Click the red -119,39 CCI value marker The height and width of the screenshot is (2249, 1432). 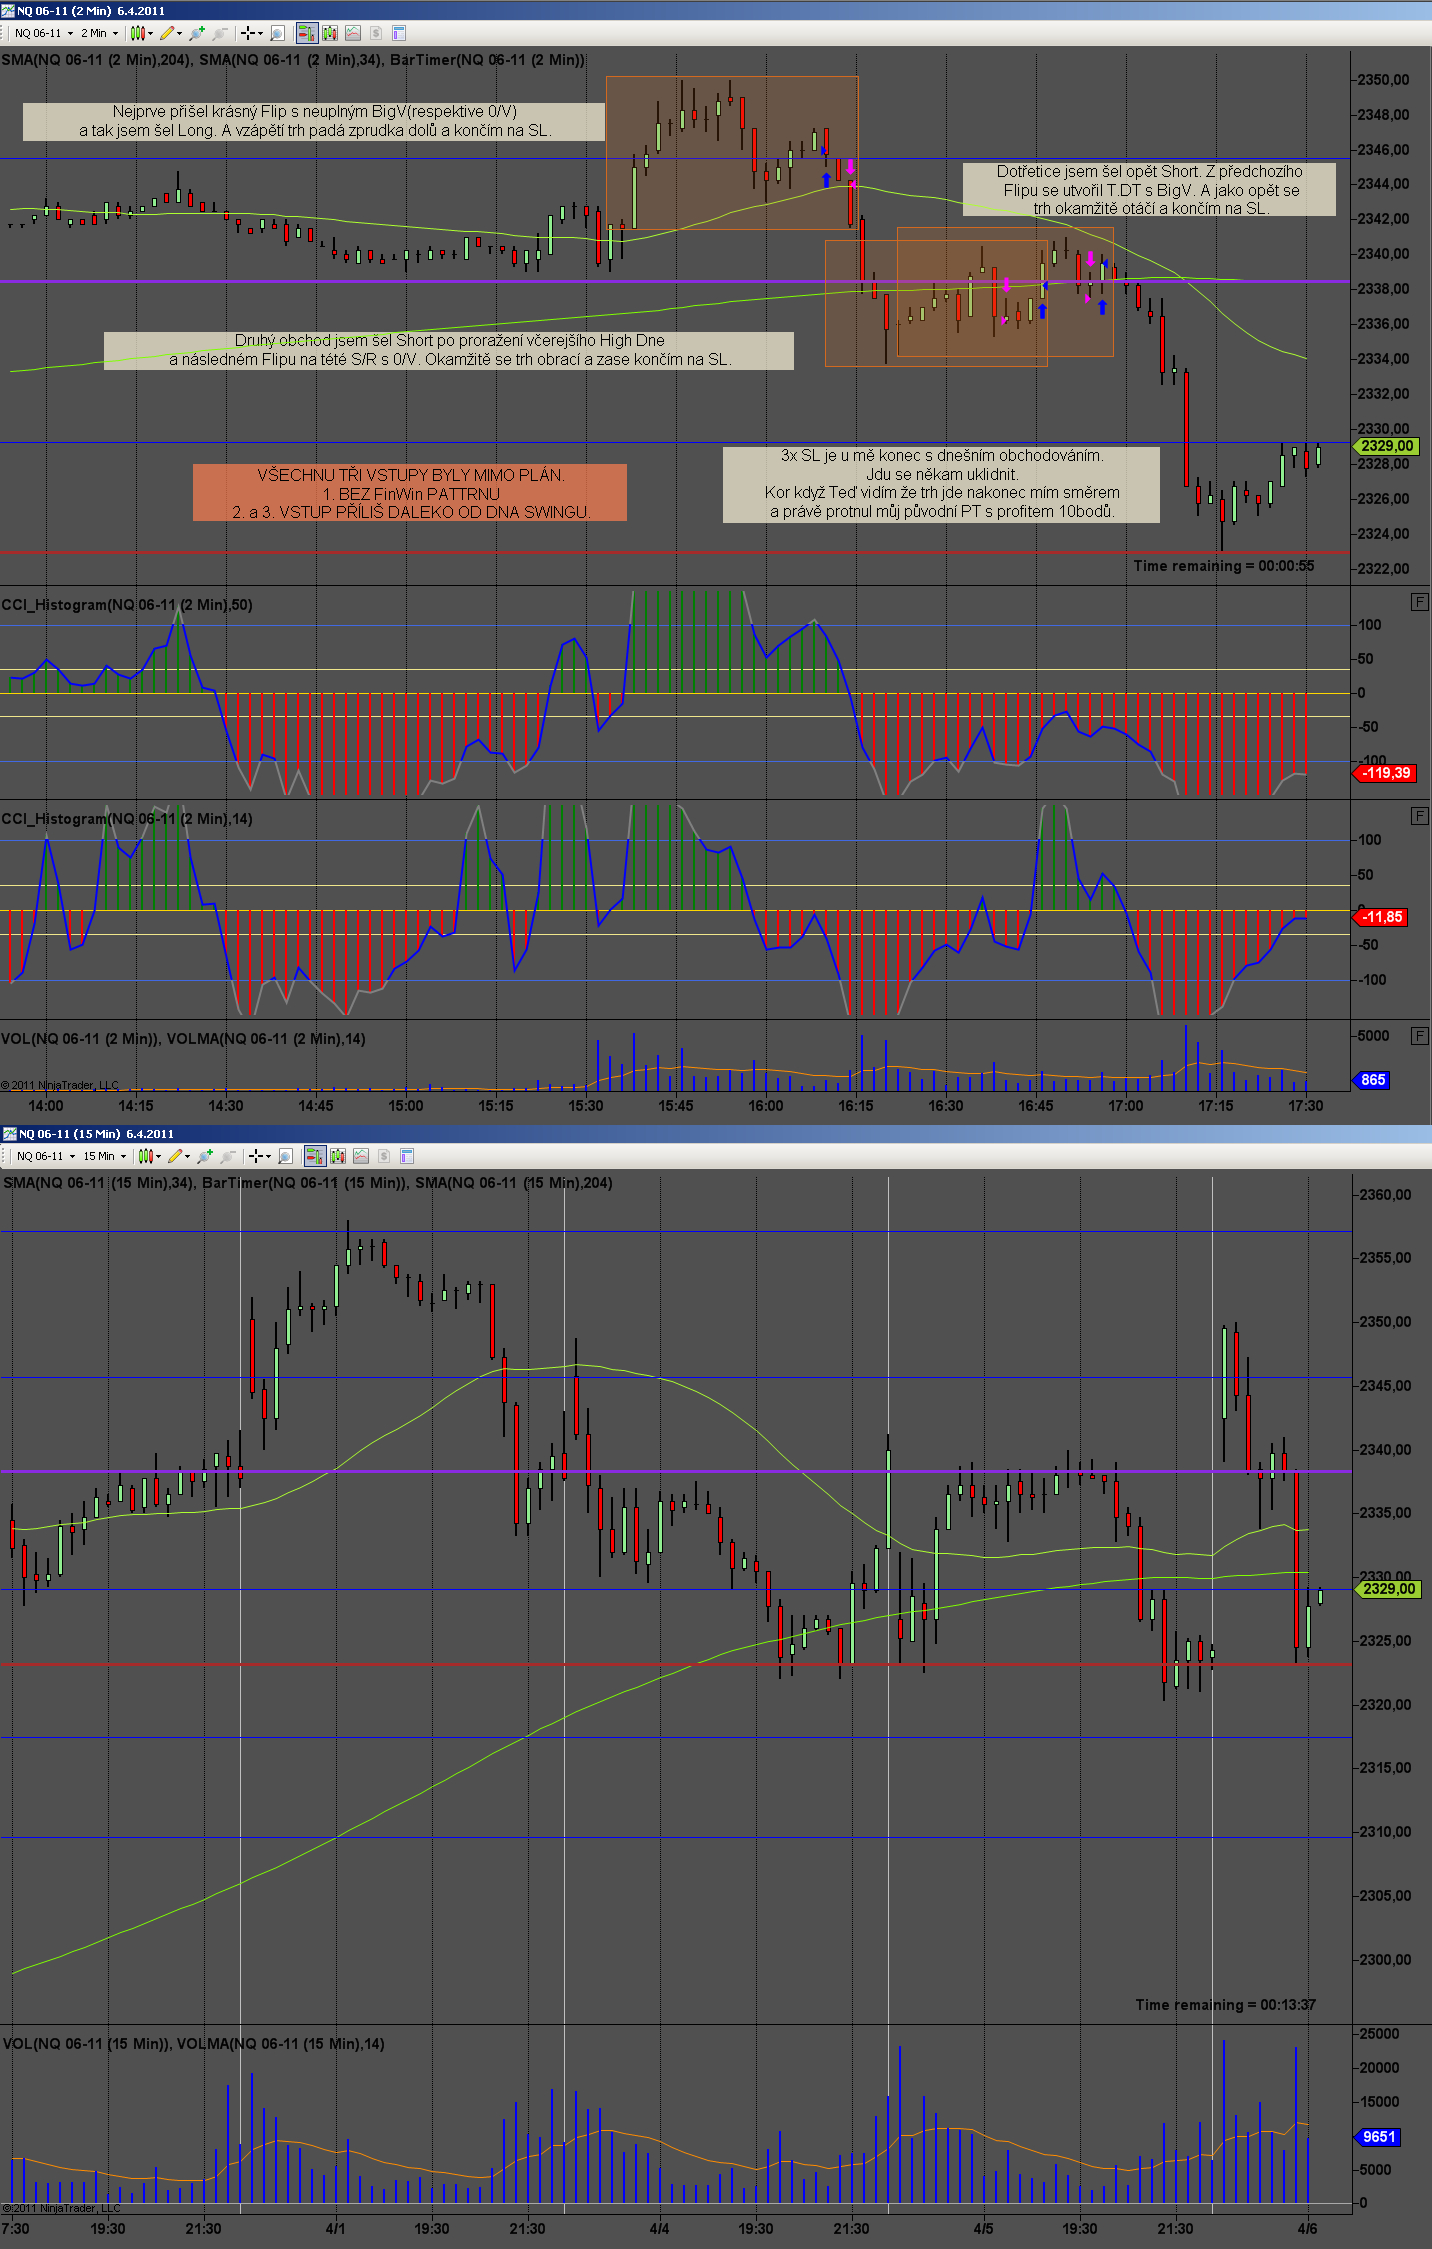tap(1385, 773)
